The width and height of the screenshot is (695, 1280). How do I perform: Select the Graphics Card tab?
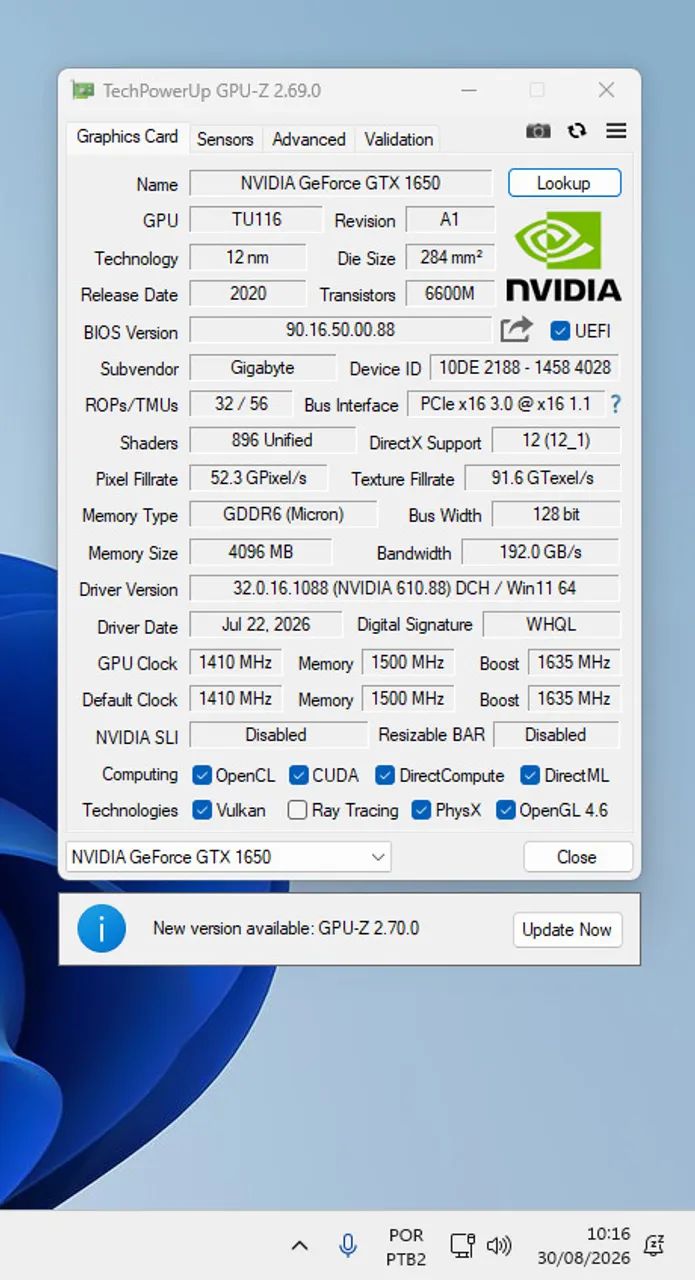pyautogui.click(x=127, y=137)
